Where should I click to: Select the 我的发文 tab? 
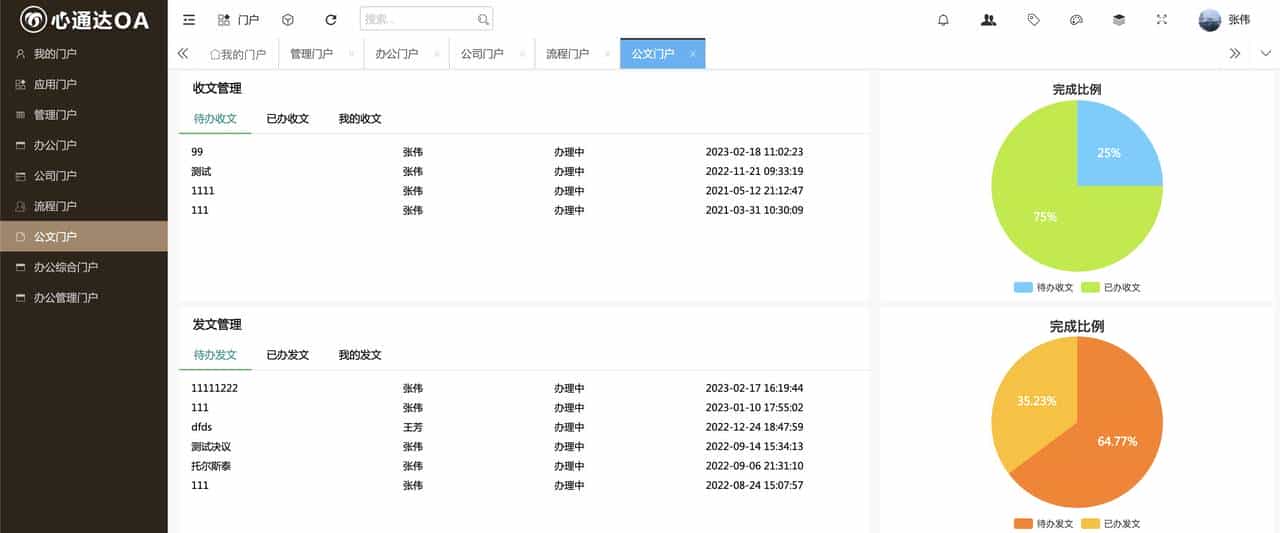[x=359, y=355]
